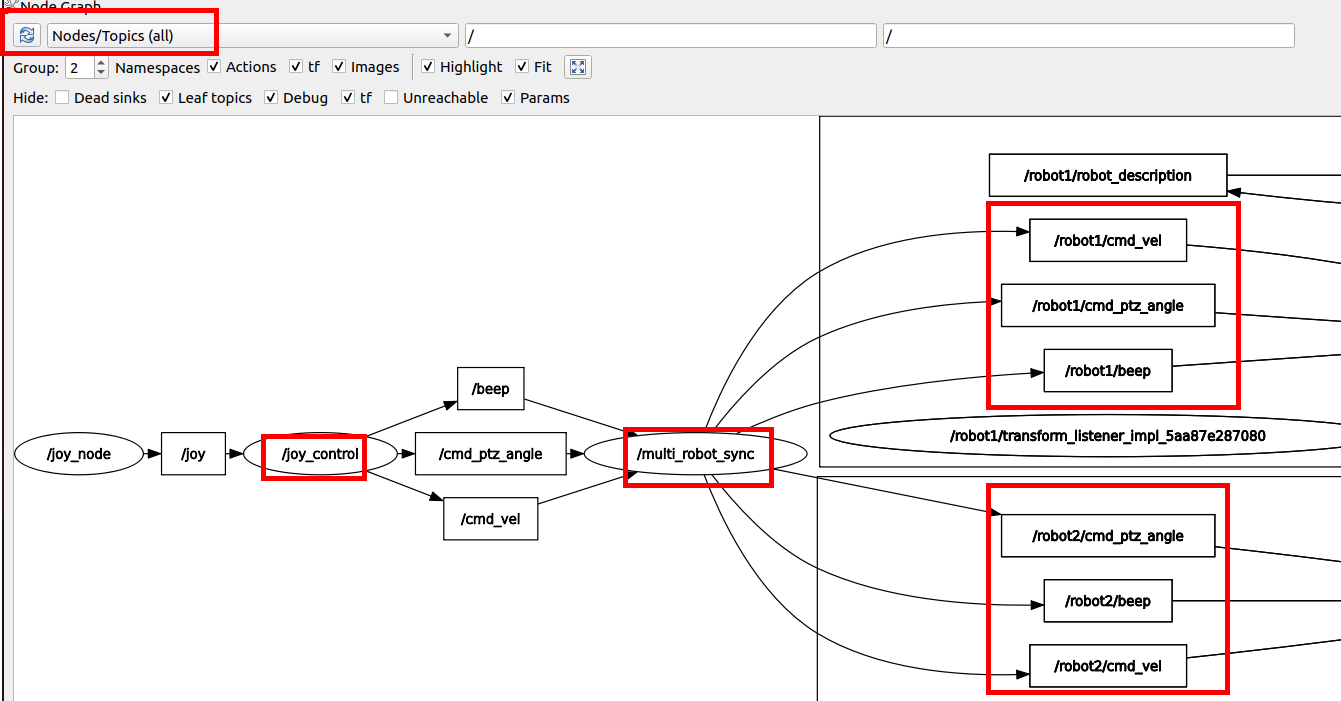Click the /beep topic box
This screenshot has width=1341, height=701.
coord(490,389)
